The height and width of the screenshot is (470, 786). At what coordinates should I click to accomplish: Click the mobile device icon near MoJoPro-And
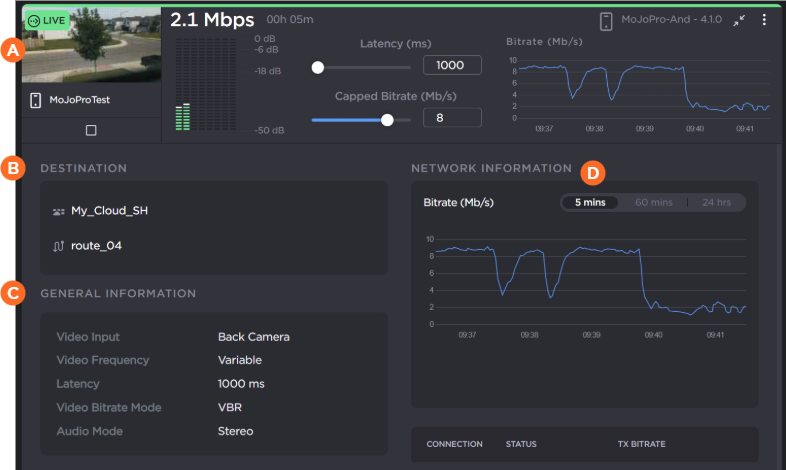605,20
